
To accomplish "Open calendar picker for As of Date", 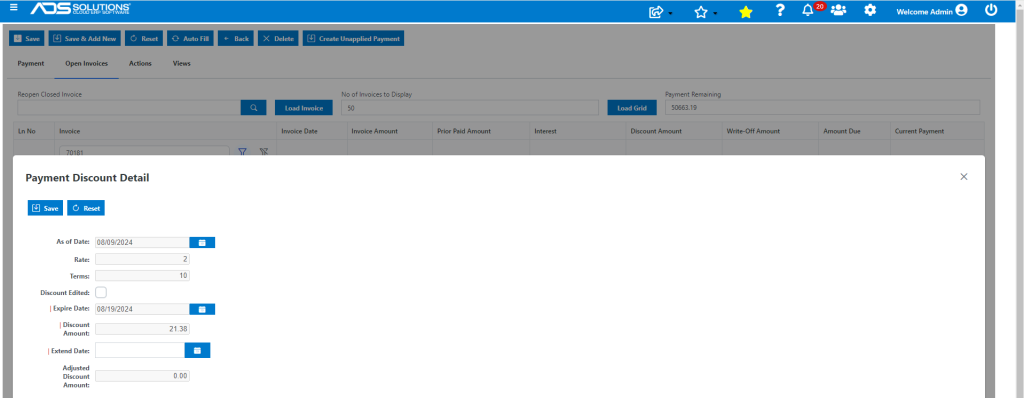I will [202, 242].
